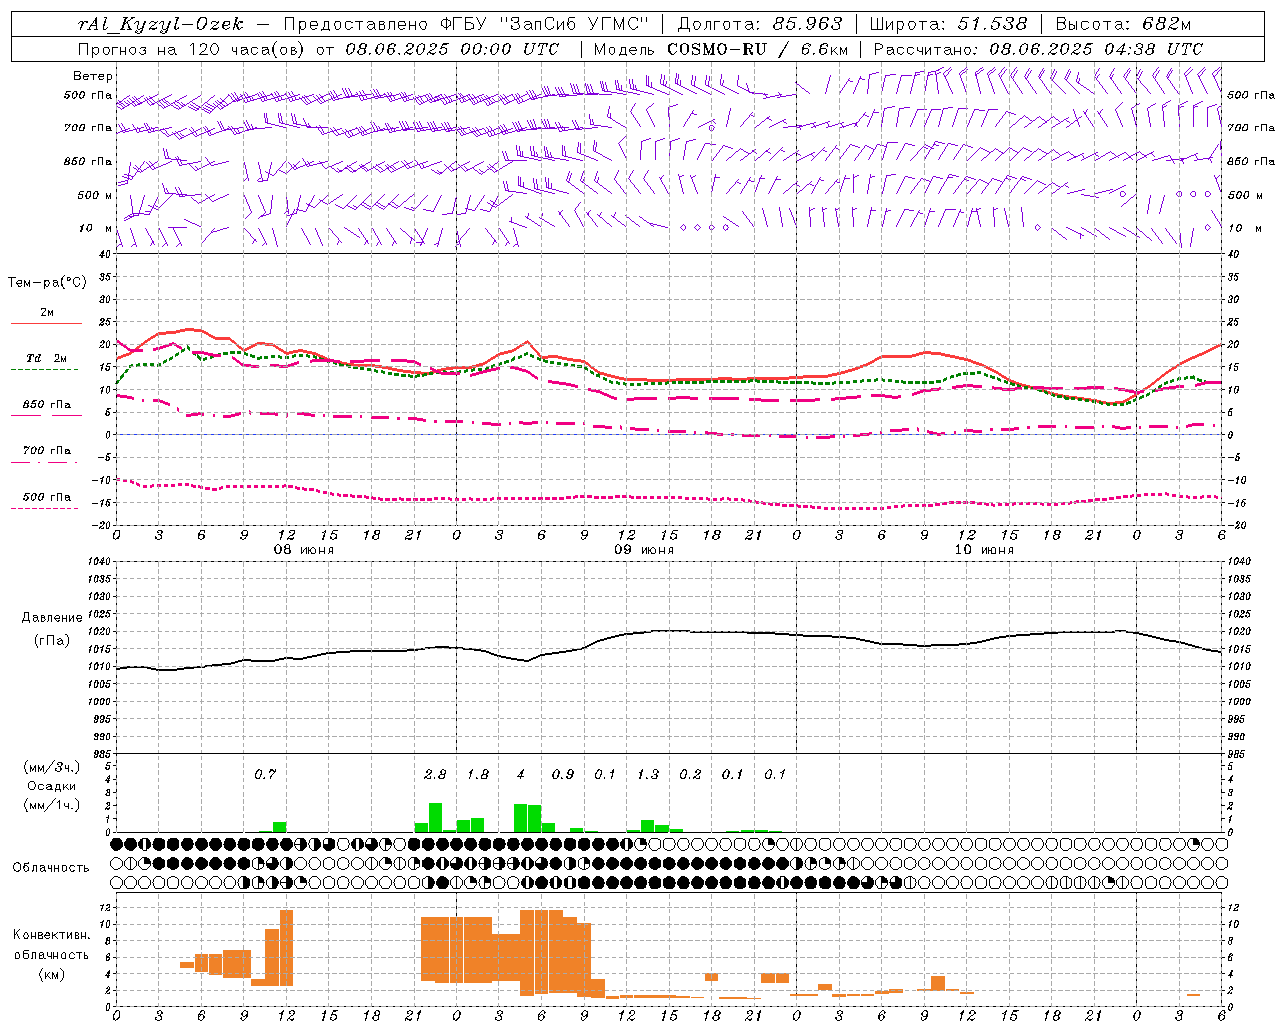Click the (мм/1ч.) precipitation unit label
The width and height of the screenshot is (1280, 1024).
click(52, 805)
